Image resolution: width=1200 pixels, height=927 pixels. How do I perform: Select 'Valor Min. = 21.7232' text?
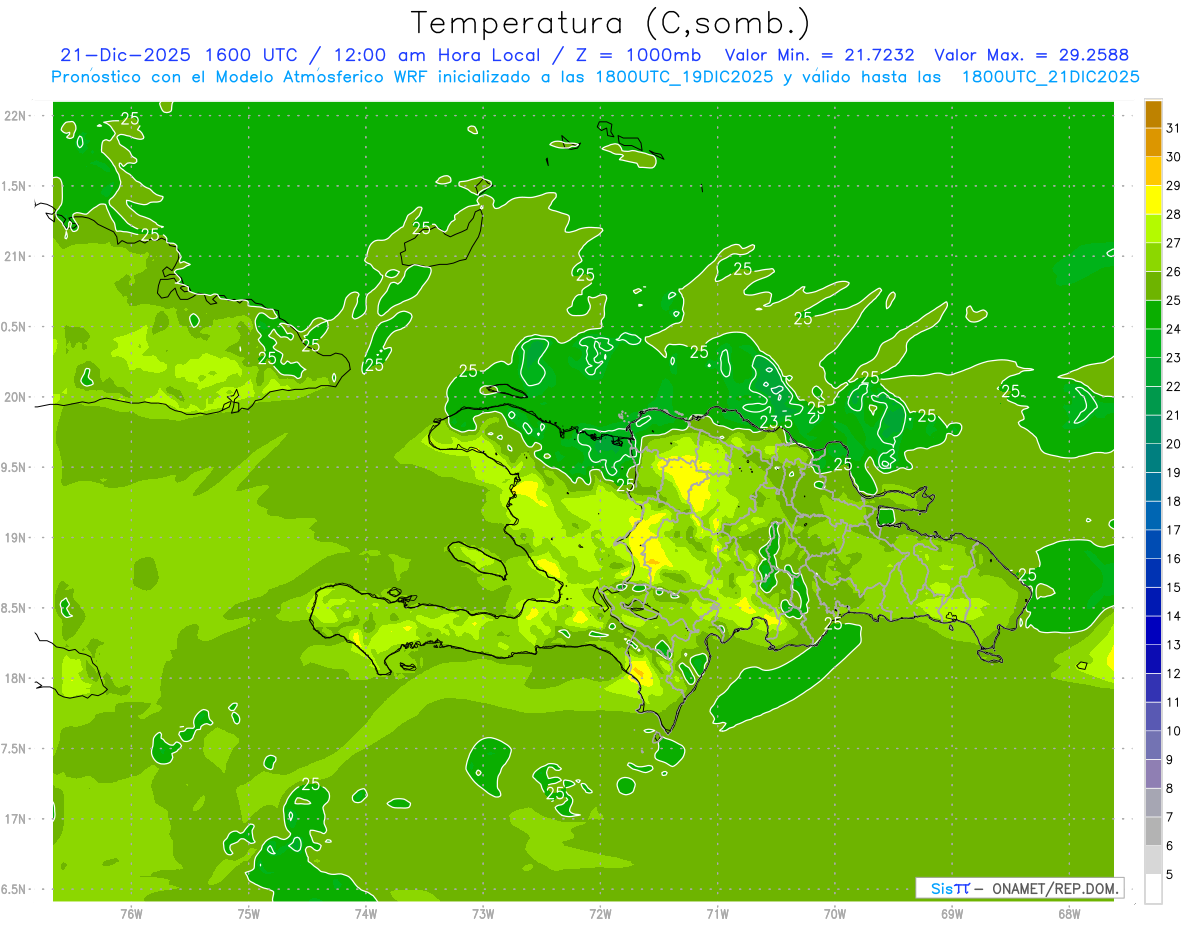click(x=819, y=55)
